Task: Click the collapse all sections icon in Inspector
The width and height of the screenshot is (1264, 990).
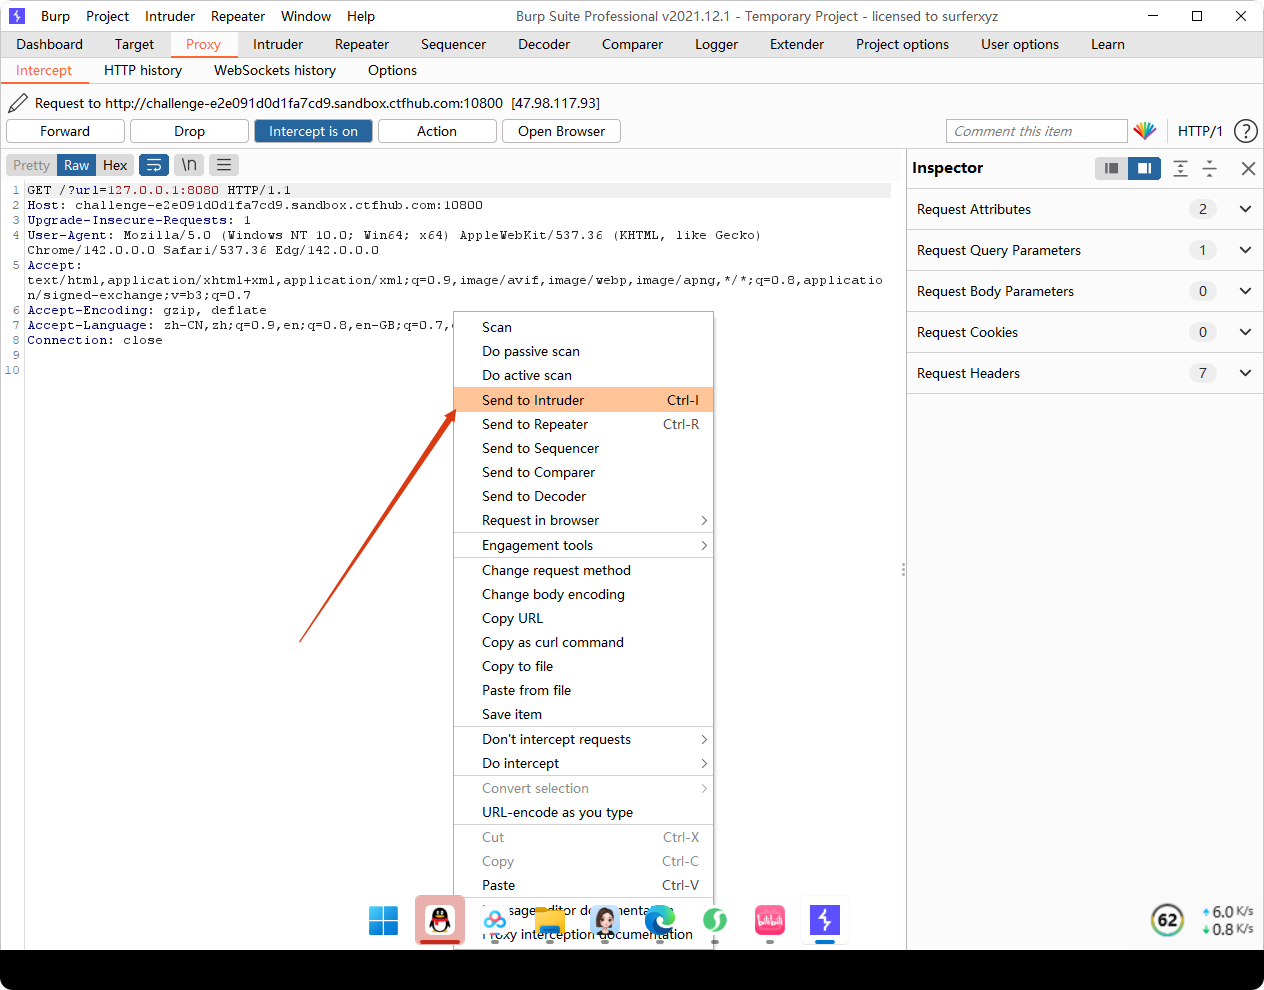Action: [1210, 168]
